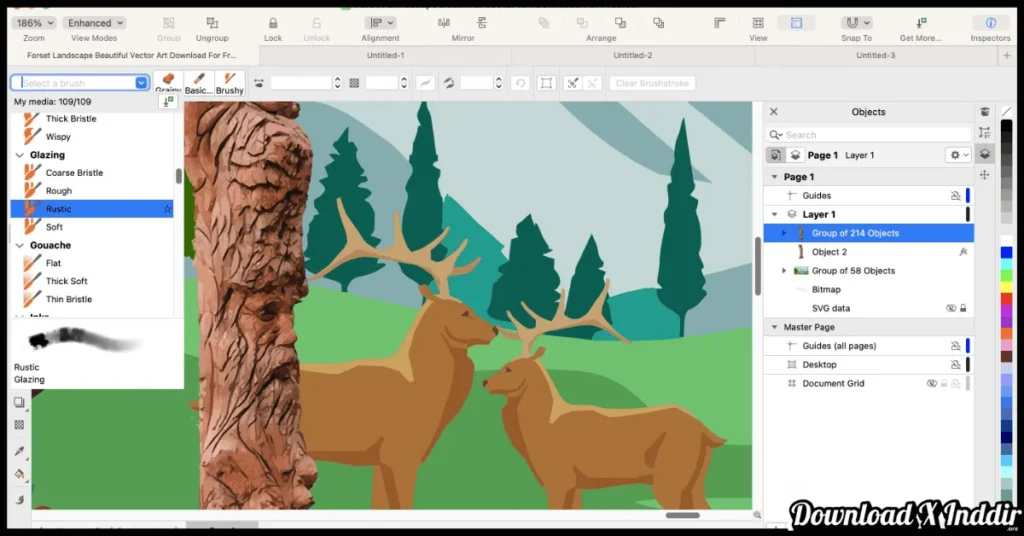1024x536 pixels.
Task: Collapse the Page 1 tree node
Action: [775, 177]
